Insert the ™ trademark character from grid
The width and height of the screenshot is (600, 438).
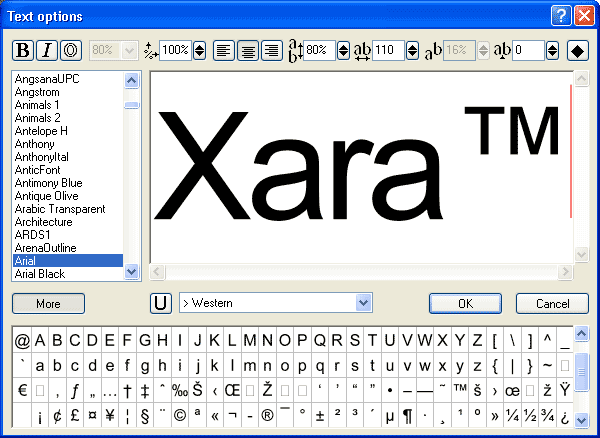tap(460, 391)
